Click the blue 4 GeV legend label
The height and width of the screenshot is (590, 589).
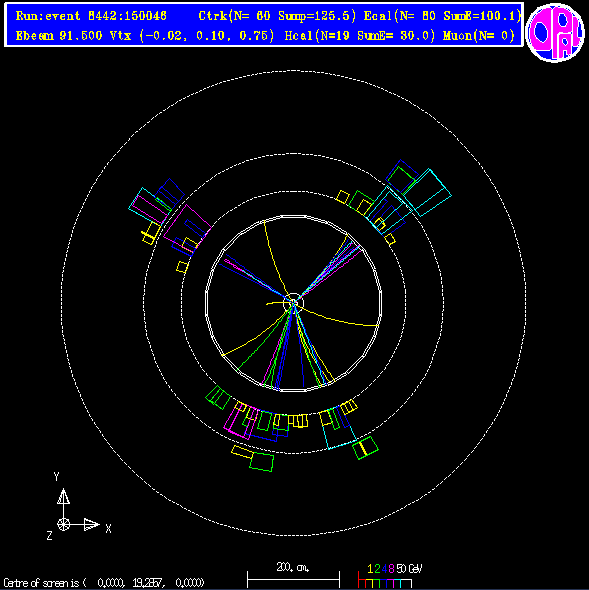coord(384,568)
